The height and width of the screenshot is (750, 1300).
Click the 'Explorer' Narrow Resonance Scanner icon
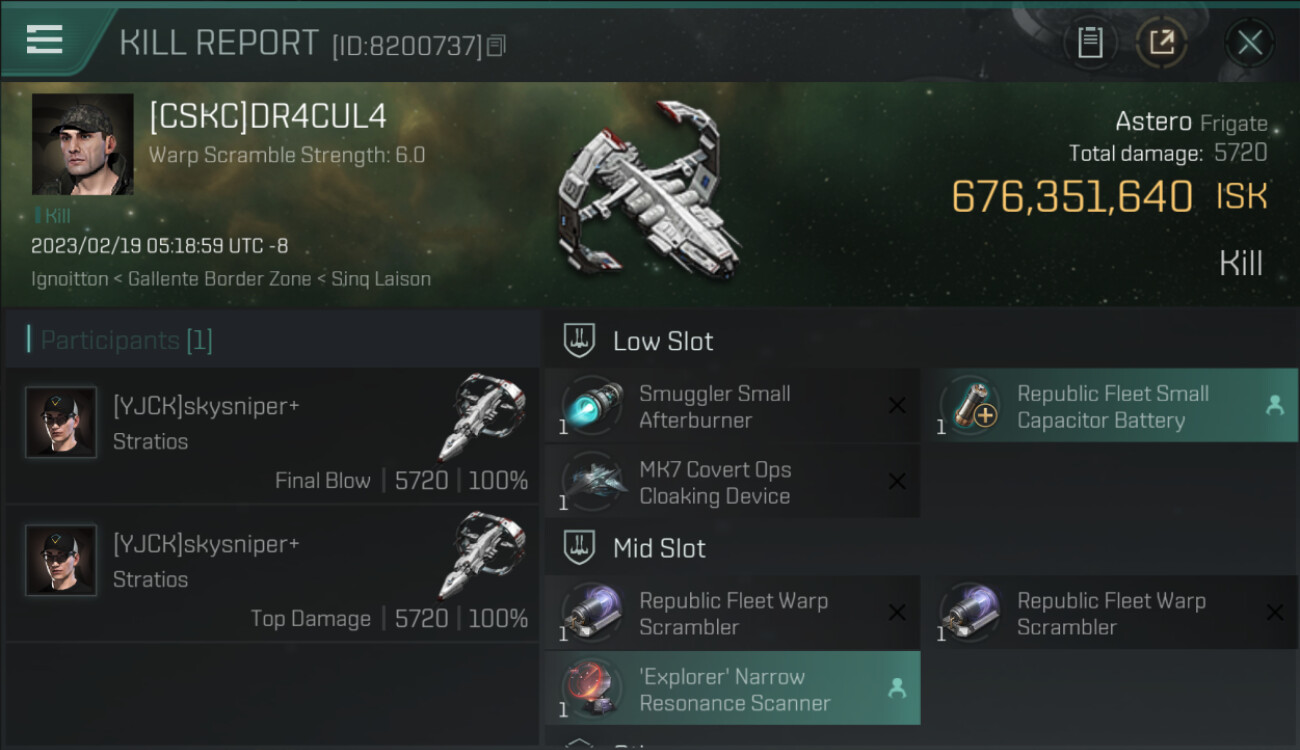tap(592, 689)
